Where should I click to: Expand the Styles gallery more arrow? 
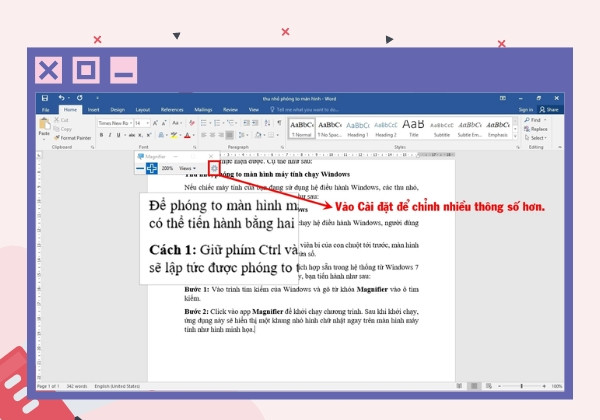(x=515, y=137)
